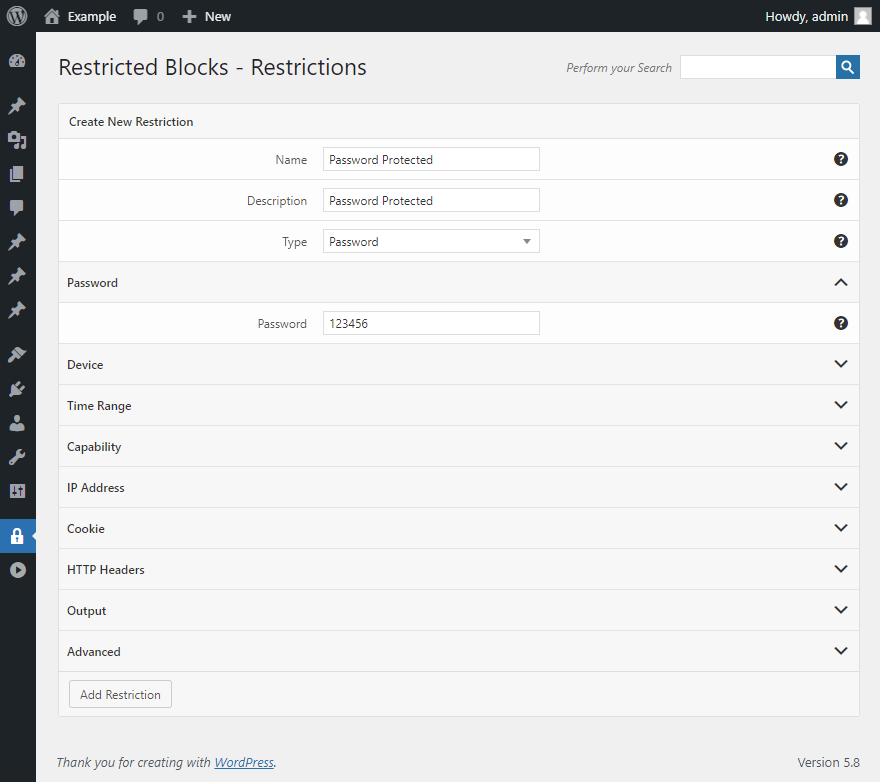The width and height of the screenshot is (880, 782).
Task: Expand the HTTP Headers section
Action: coord(459,569)
